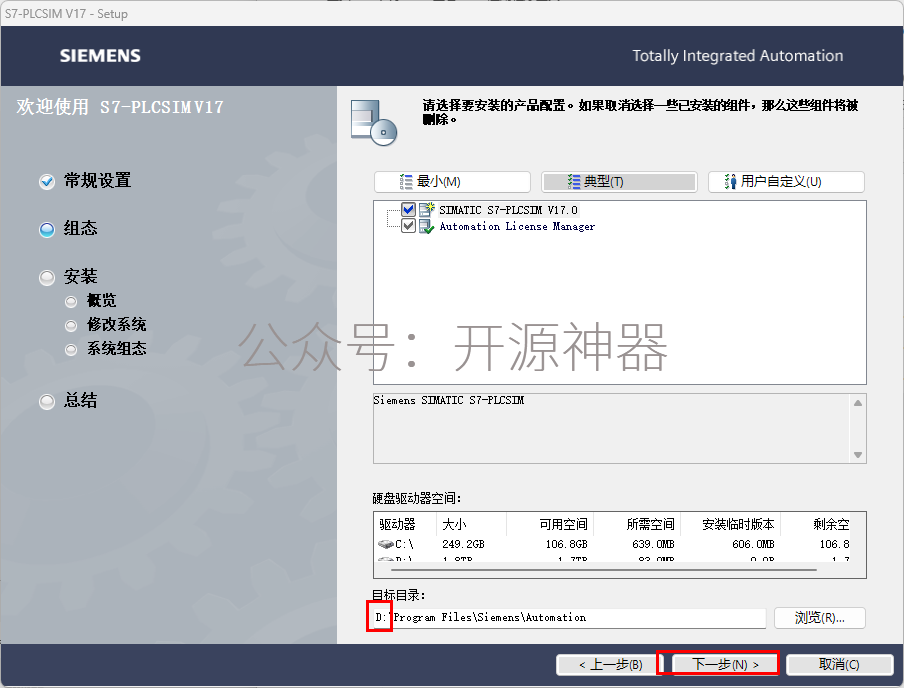This screenshot has height=688, width=904.
Task: Select the 修改系统 sub-step indicator
Action: tap(71, 325)
